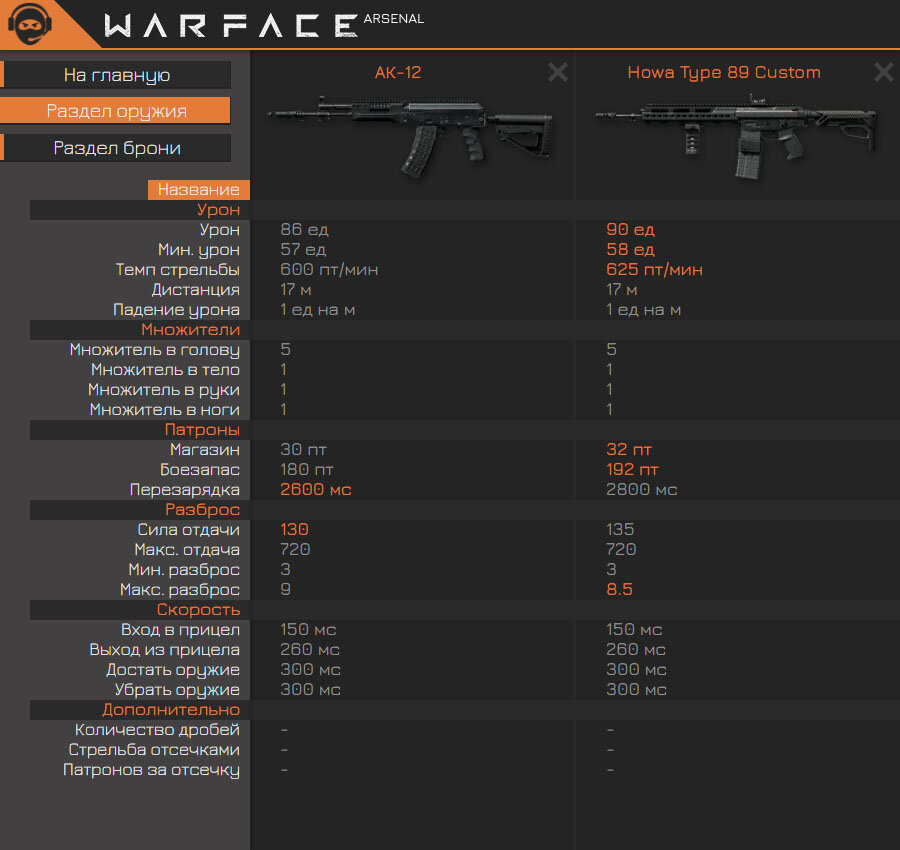Click AK-12 value 57 ед

pos(303,250)
